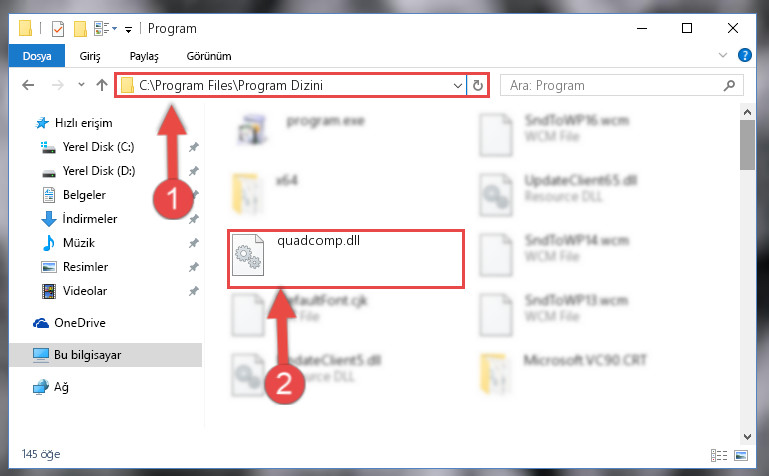Click the Back navigation arrow

coord(28,85)
